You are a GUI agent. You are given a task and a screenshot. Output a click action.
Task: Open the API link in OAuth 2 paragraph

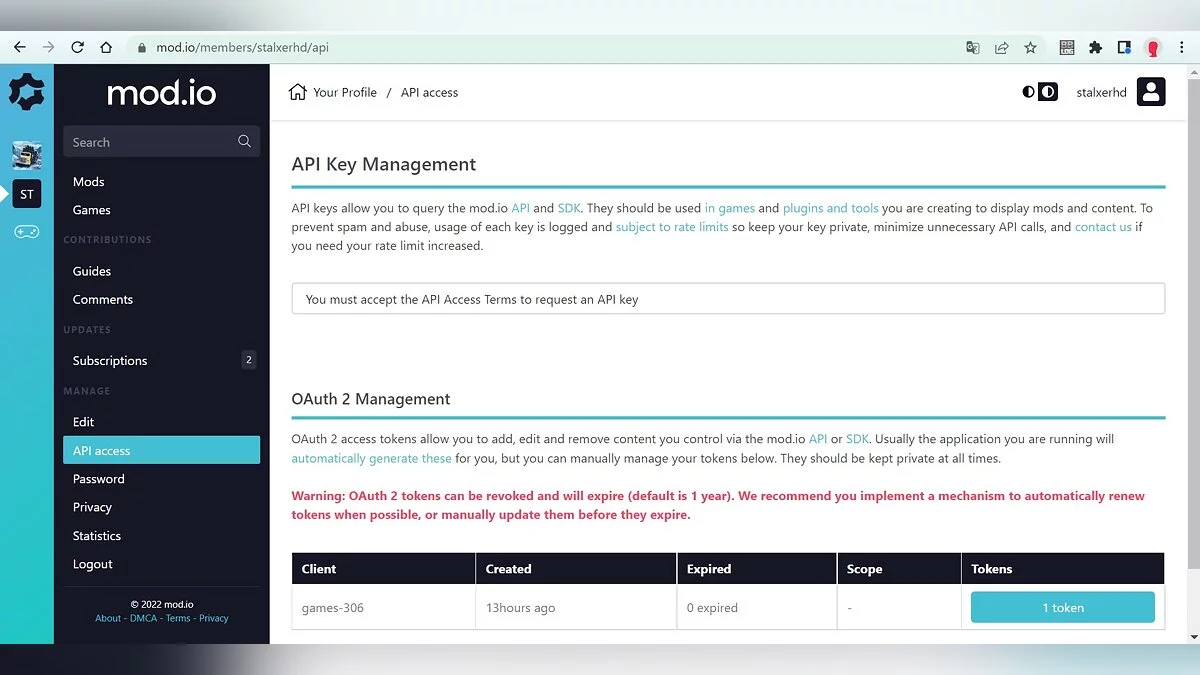pyautogui.click(x=818, y=439)
